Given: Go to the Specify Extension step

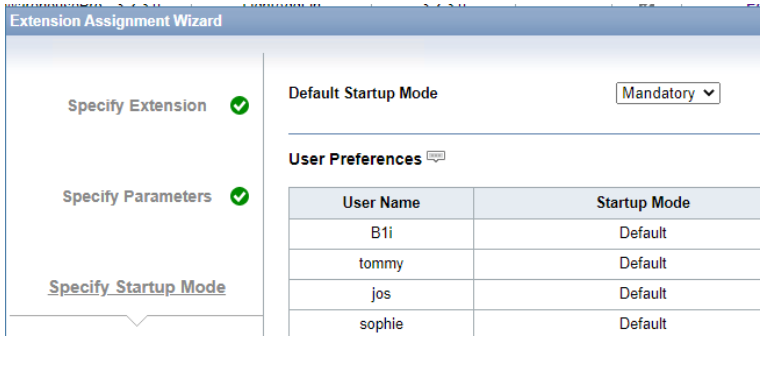Looking at the screenshot, I should point(137,106).
